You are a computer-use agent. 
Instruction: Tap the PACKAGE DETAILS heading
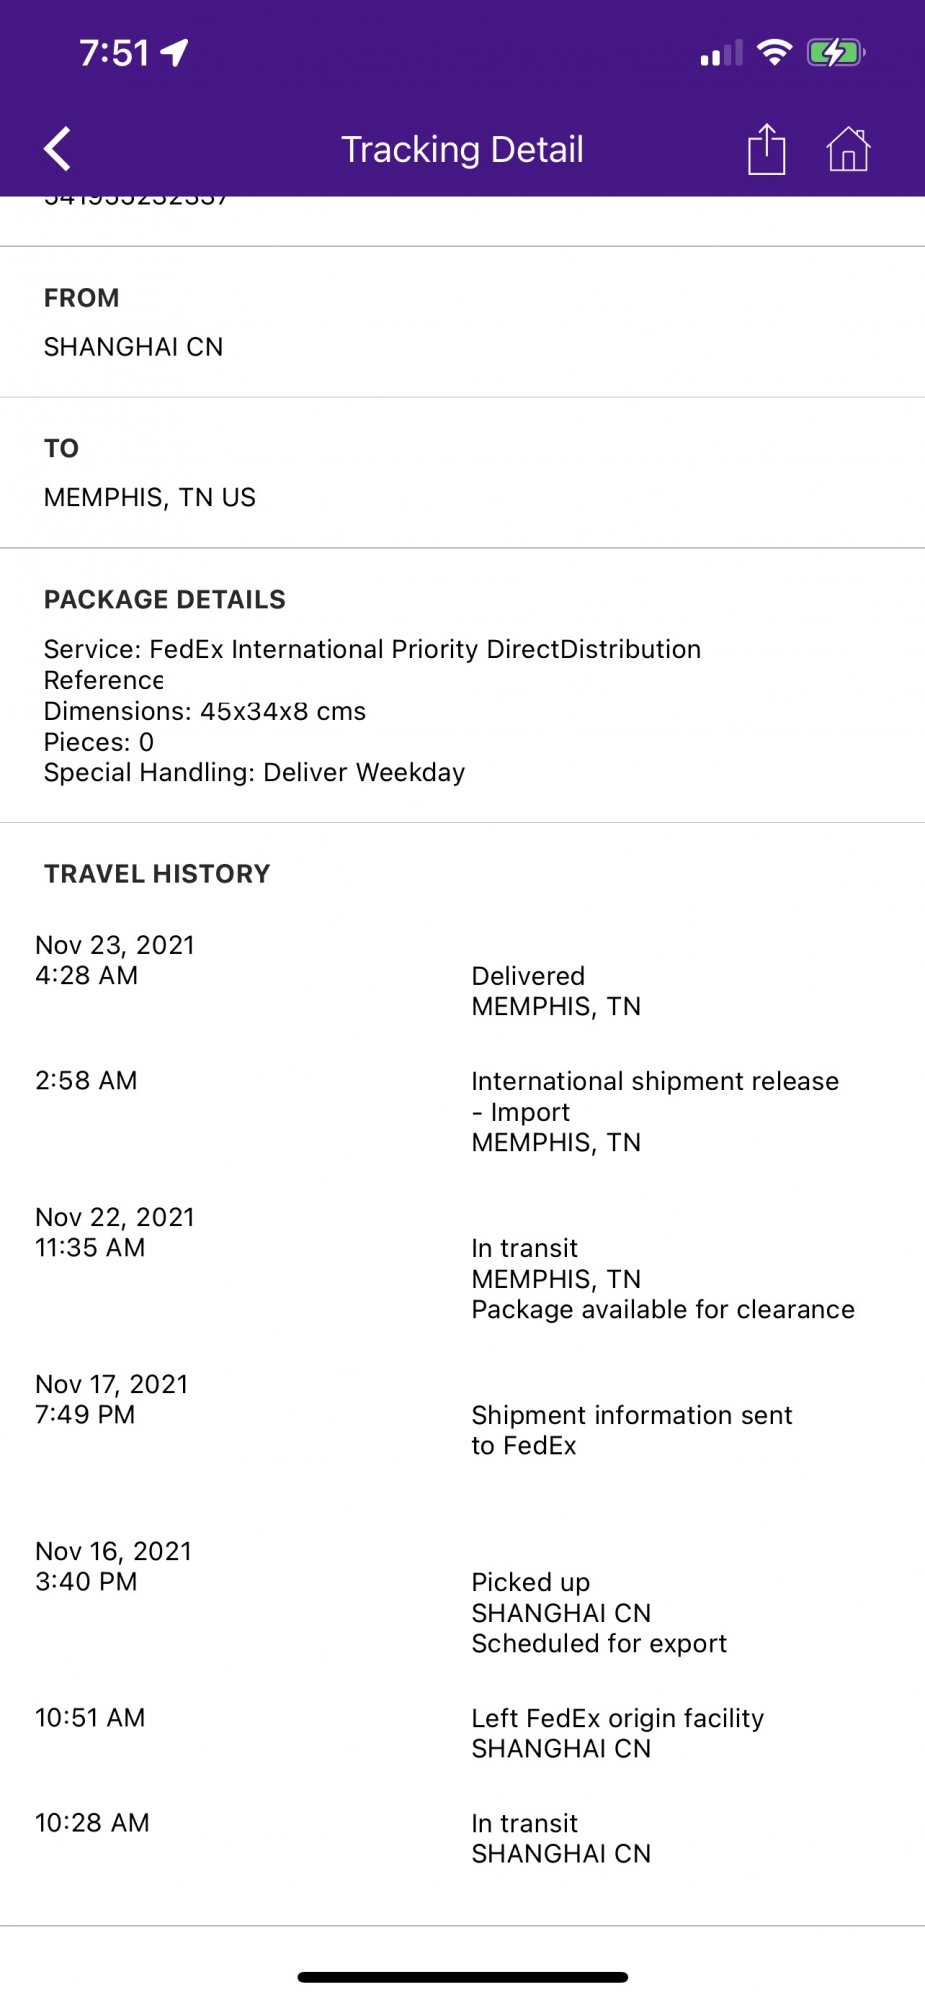point(165,599)
